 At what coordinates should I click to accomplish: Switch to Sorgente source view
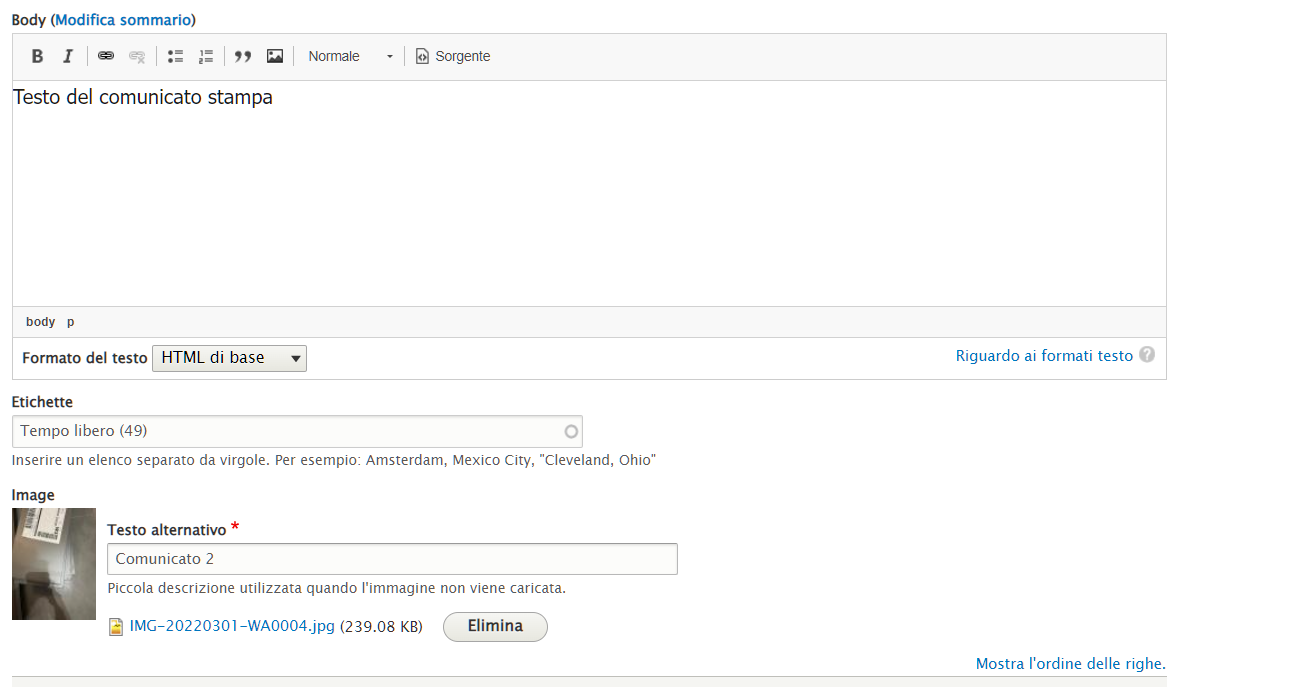coord(453,56)
